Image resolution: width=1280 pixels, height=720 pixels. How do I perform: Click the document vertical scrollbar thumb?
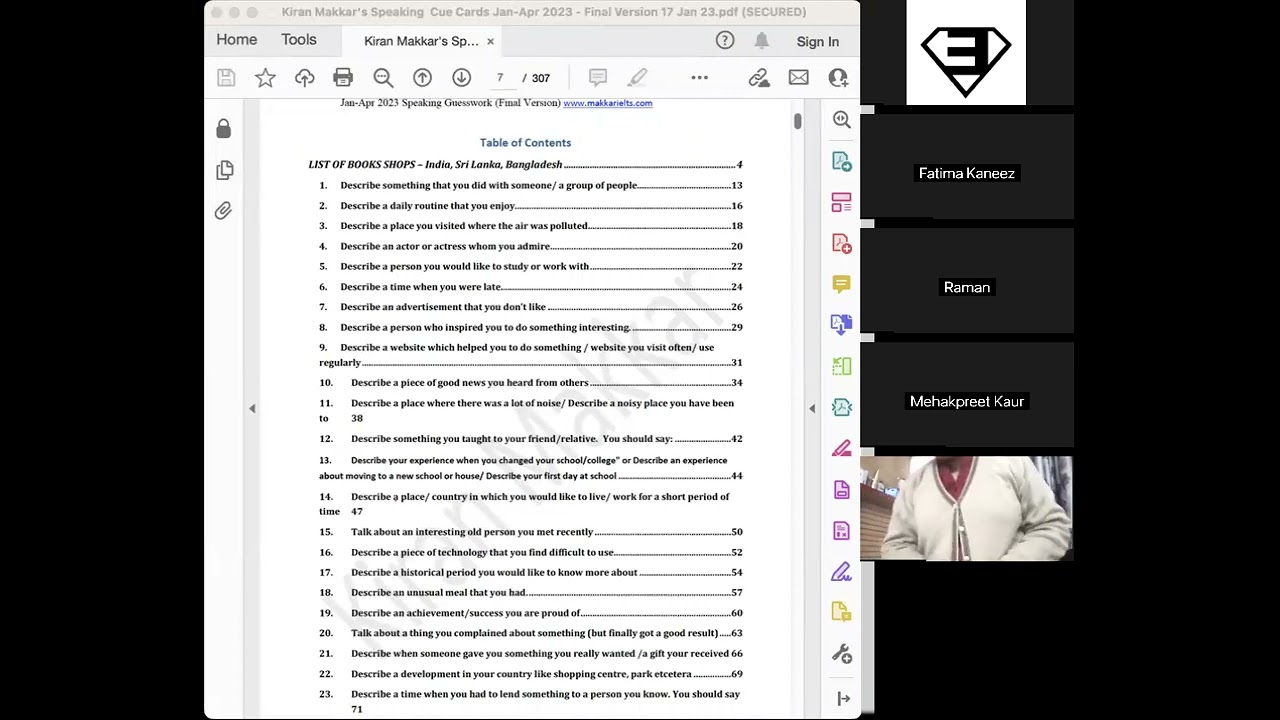(x=797, y=121)
